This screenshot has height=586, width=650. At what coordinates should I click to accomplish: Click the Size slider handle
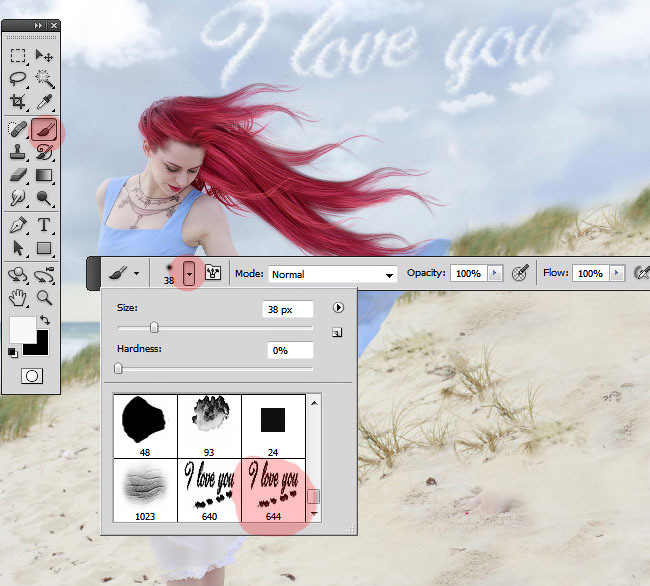[x=154, y=327]
